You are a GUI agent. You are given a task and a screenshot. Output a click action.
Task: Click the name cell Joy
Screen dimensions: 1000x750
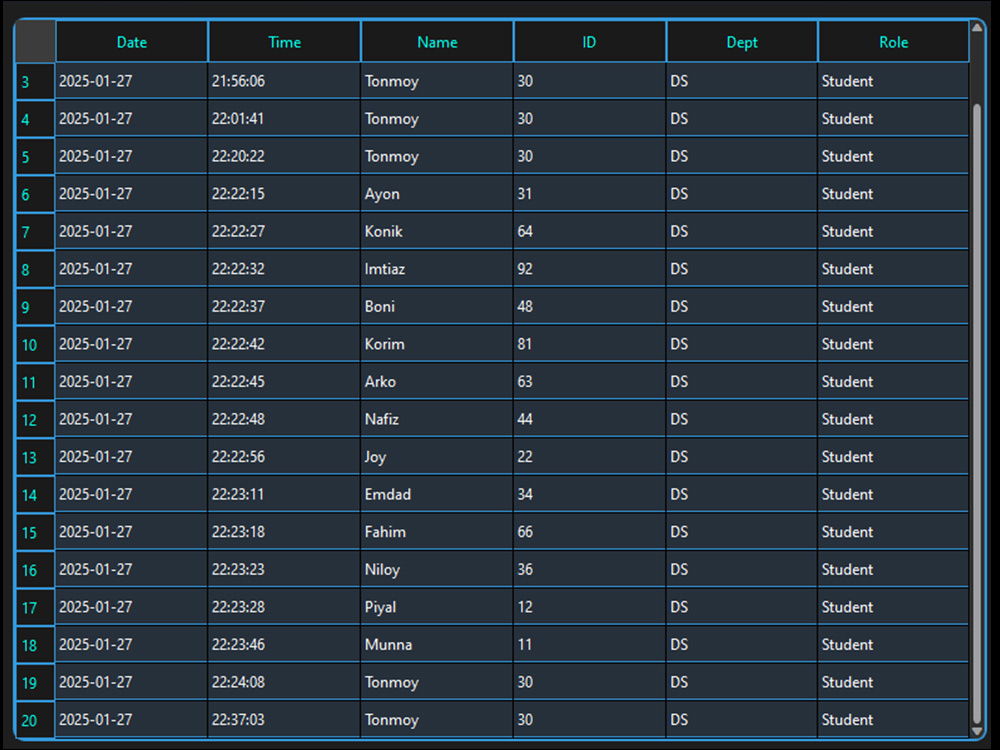pos(437,457)
